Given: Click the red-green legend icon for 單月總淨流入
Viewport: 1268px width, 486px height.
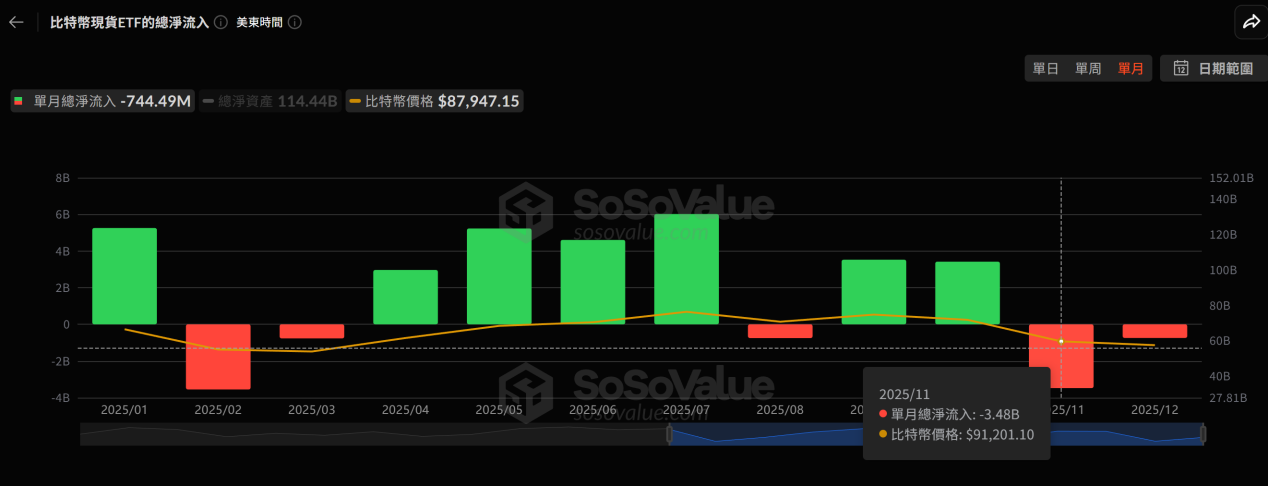Looking at the screenshot, I should point(19,101).
